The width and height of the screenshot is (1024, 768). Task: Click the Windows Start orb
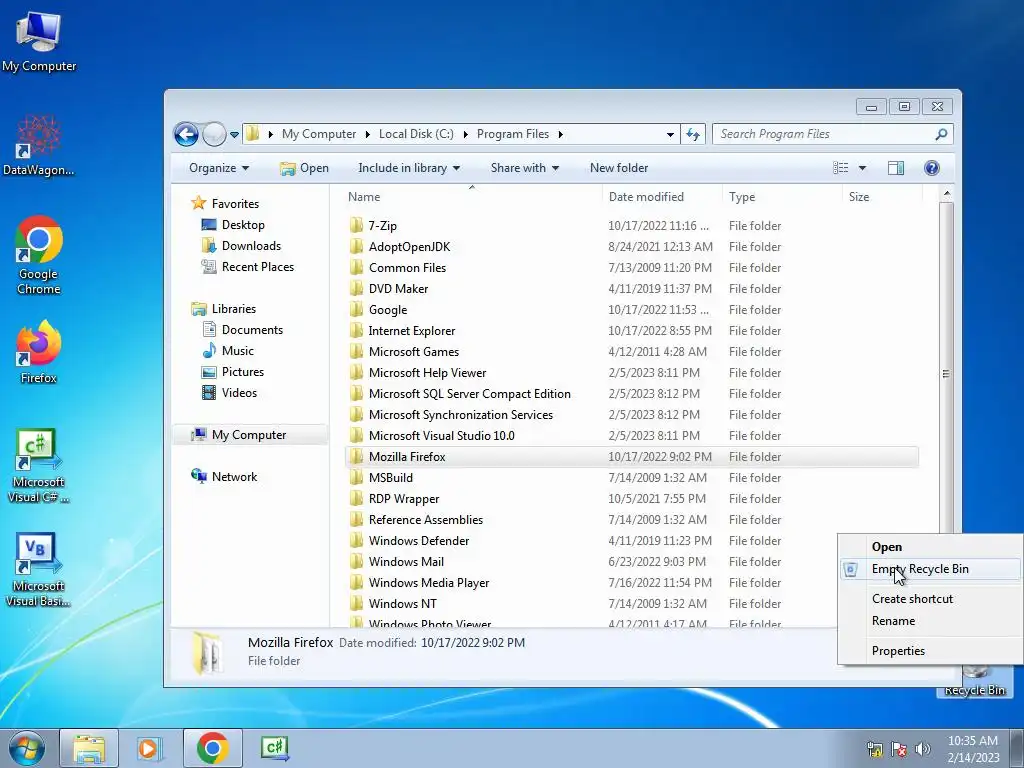27,748
